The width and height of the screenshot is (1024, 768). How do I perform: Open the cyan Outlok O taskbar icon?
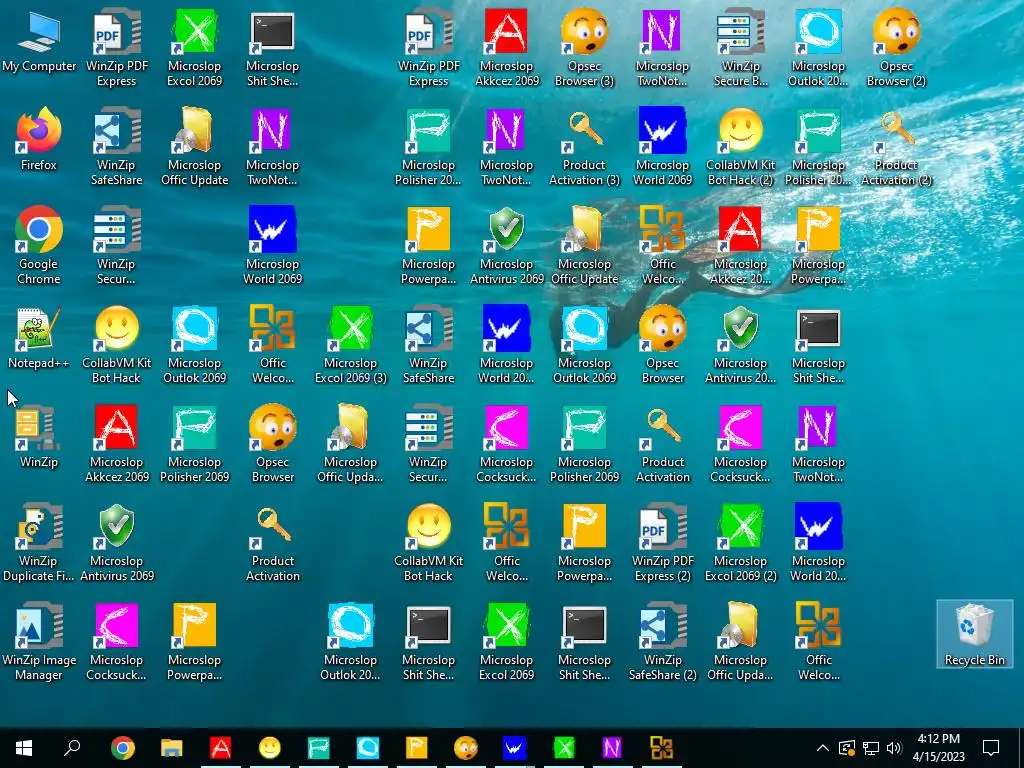tap(367, 748)
